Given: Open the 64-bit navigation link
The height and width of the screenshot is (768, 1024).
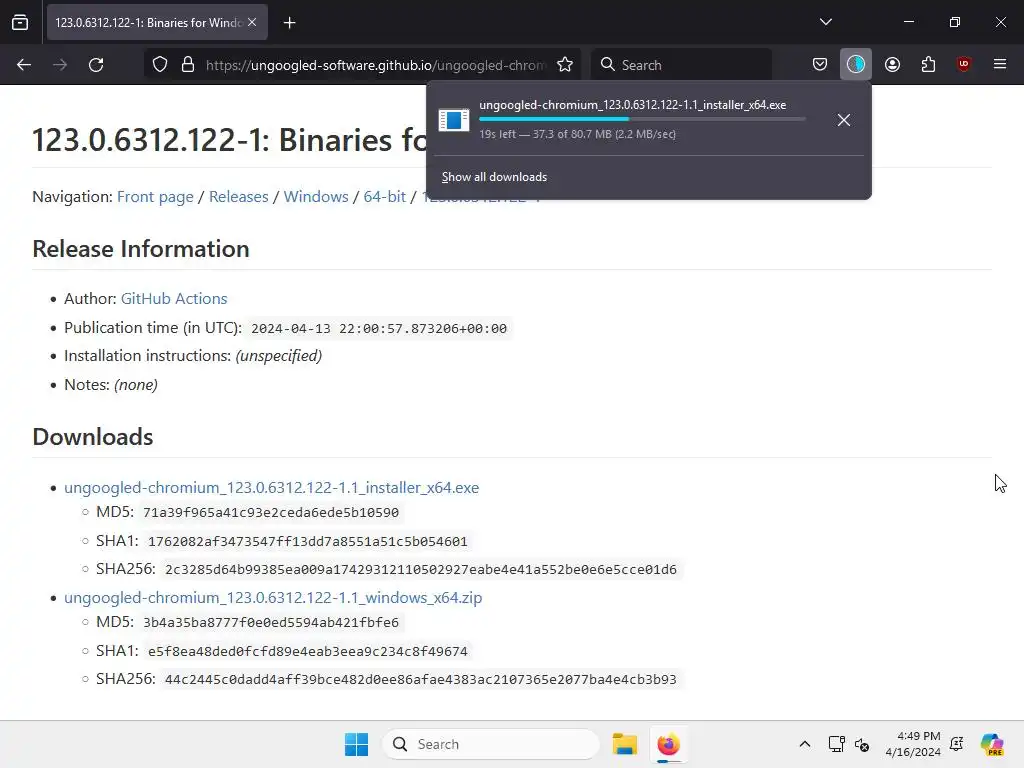Looking at the screenshot, I should click(385, 197).
